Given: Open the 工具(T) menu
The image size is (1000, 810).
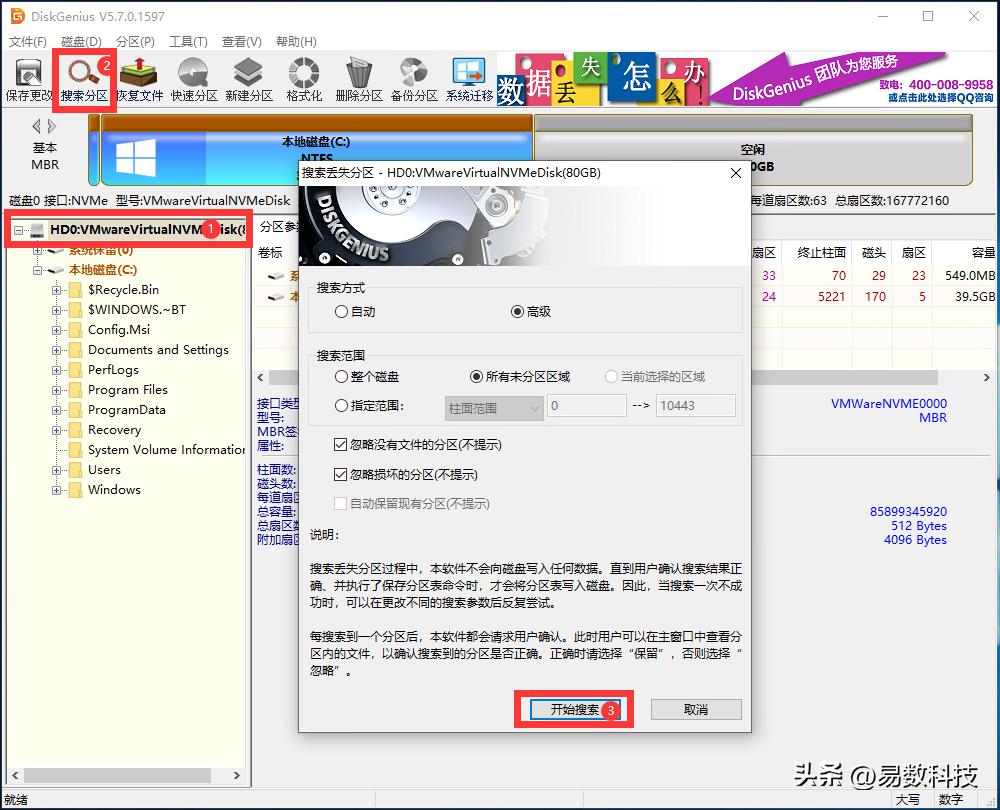Looking at the screenshot, I should point(188,42).
